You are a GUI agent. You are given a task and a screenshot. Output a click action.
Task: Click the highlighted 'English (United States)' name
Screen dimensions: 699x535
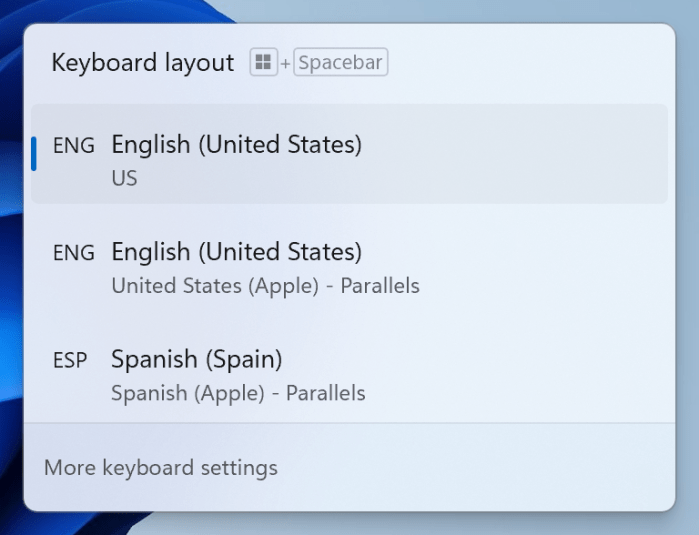point(236,145)
